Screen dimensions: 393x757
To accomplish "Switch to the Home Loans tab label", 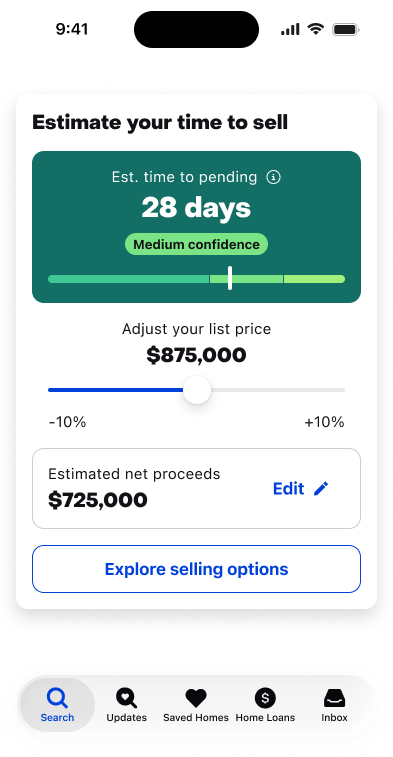I will (x=265, y=718).
